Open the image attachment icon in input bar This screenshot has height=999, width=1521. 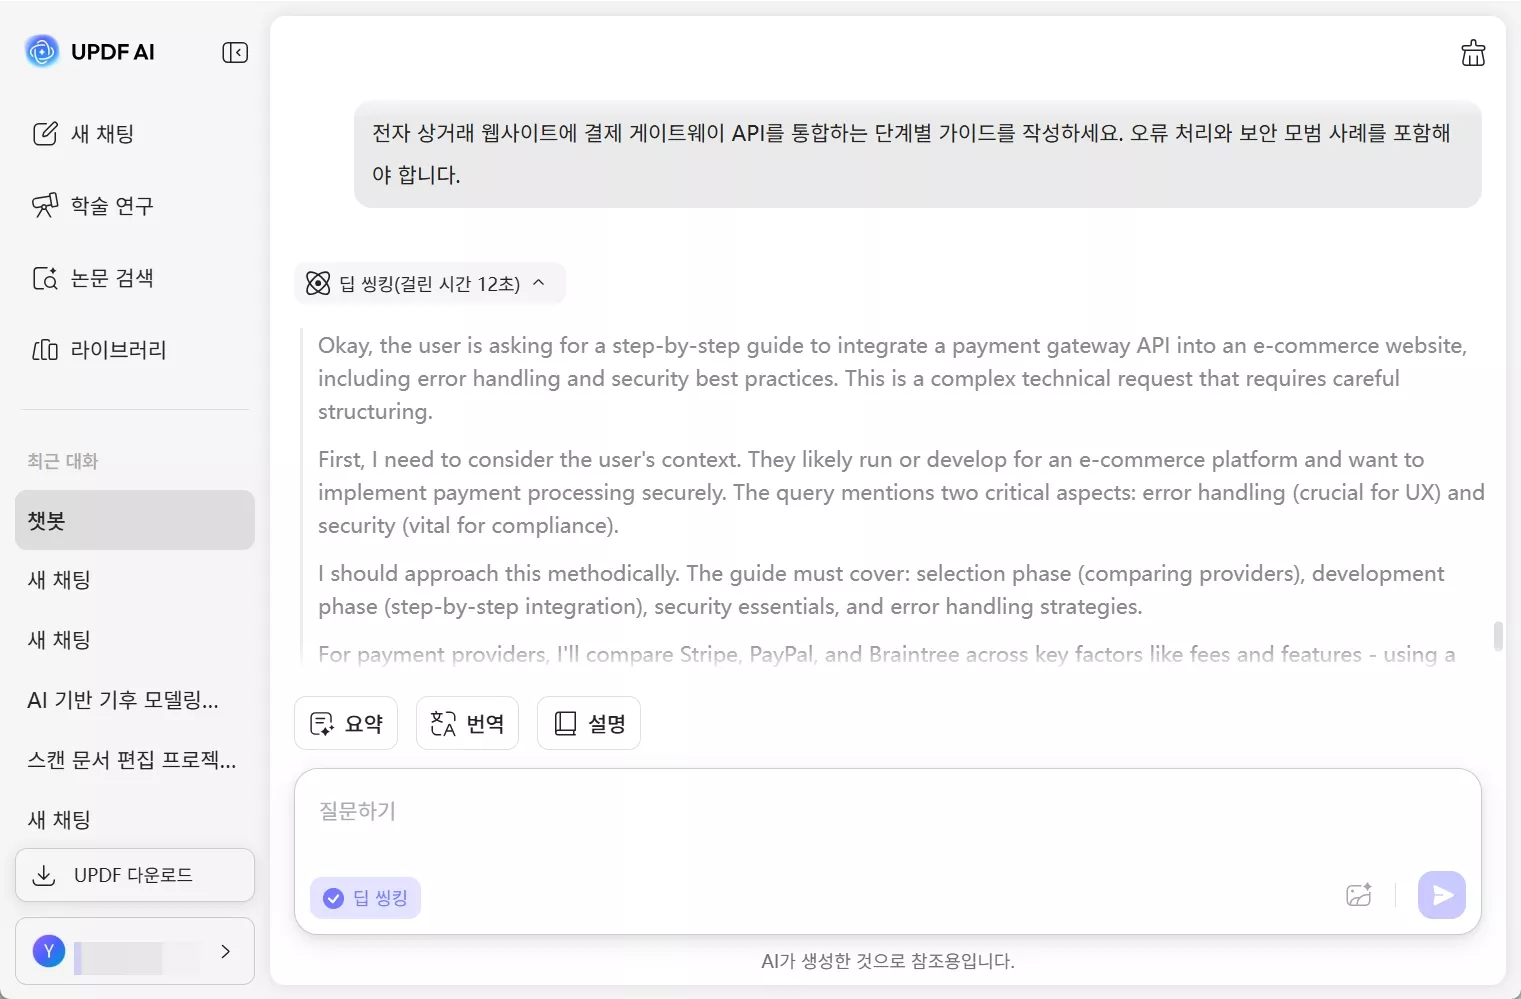1358,895
